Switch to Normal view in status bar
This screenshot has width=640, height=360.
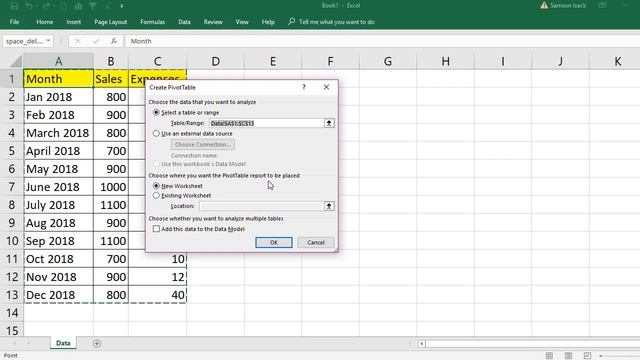[x=549, y=356]
